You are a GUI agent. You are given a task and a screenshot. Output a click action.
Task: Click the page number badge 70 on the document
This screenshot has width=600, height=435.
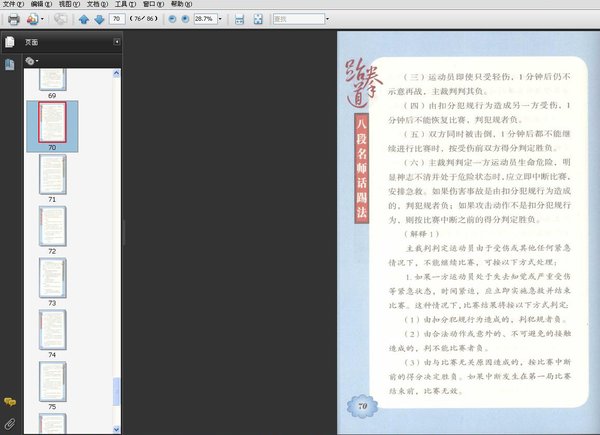pos(362,406)
